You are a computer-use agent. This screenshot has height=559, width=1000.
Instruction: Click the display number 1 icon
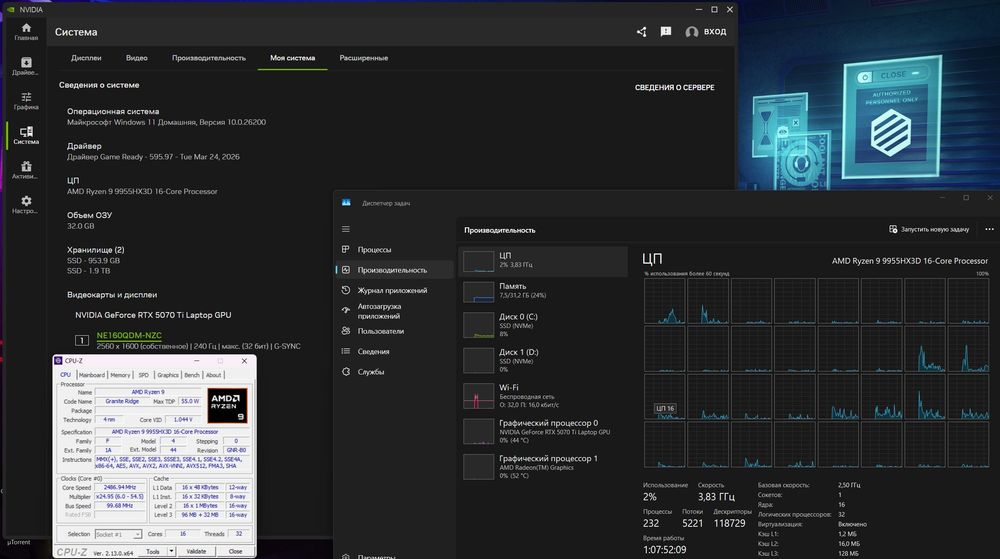[x=82, y=340]
